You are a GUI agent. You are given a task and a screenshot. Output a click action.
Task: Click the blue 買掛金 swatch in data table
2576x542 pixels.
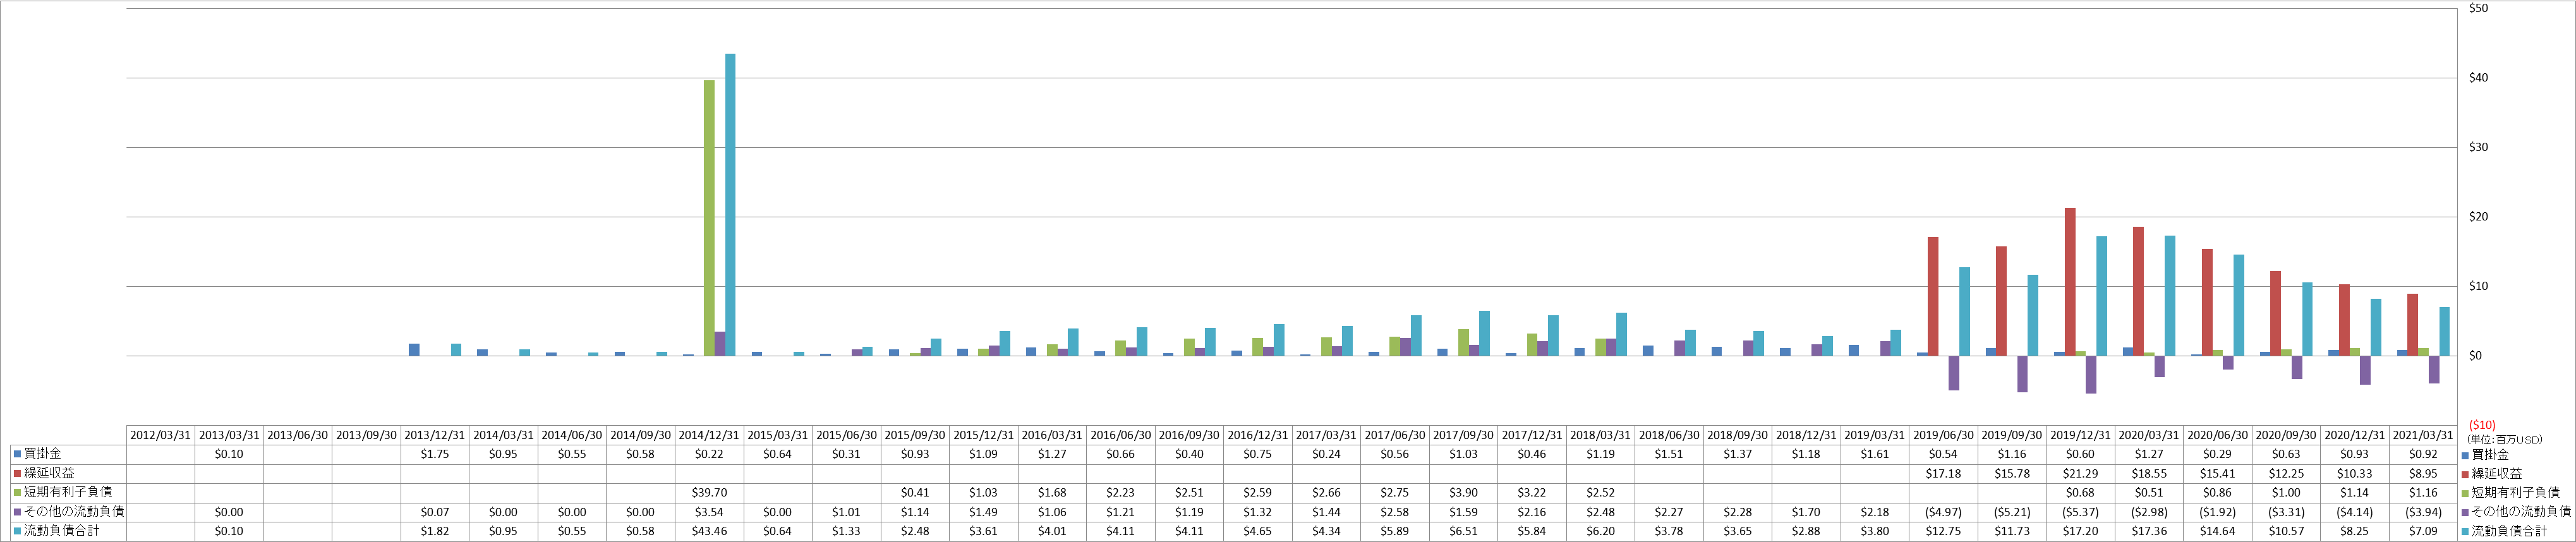coord(17,454)
